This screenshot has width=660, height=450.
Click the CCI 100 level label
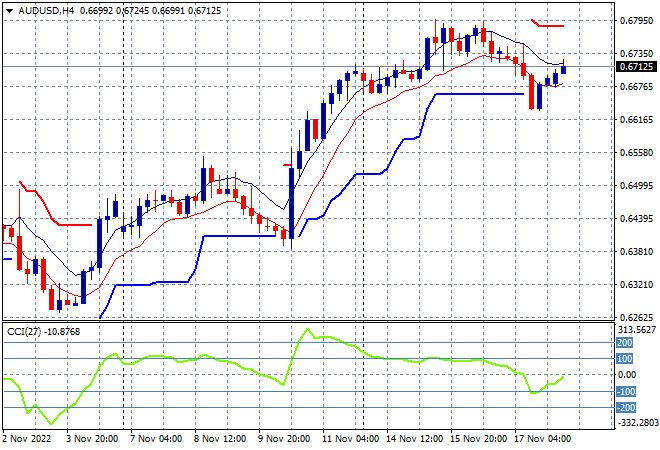[x=625, y=359]
